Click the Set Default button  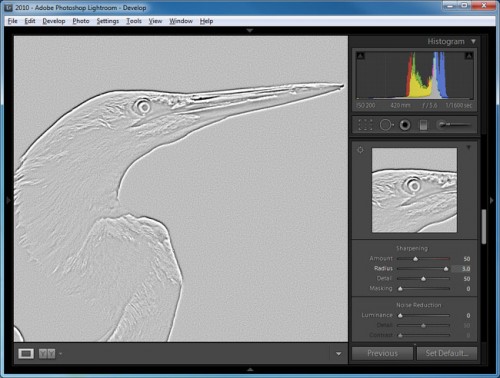[447, 353]
